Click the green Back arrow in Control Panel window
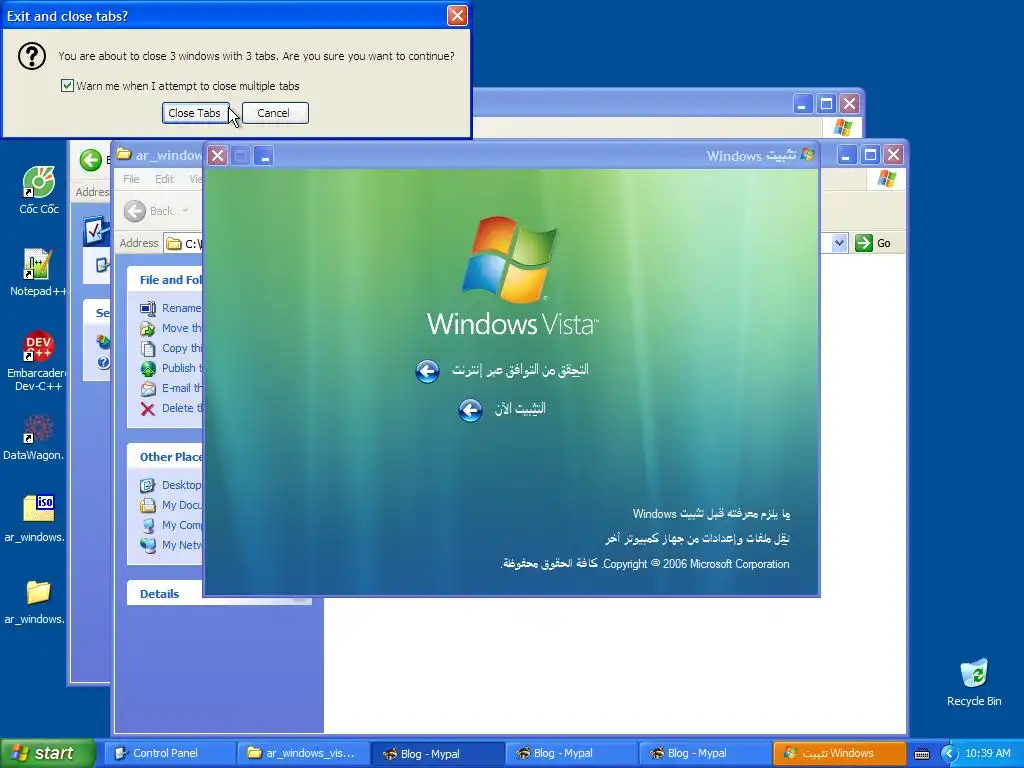 point(91,160)
